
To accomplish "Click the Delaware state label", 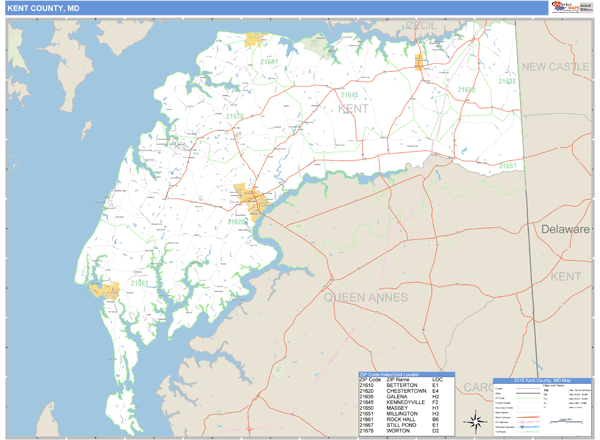I will (x=565, y=229).
